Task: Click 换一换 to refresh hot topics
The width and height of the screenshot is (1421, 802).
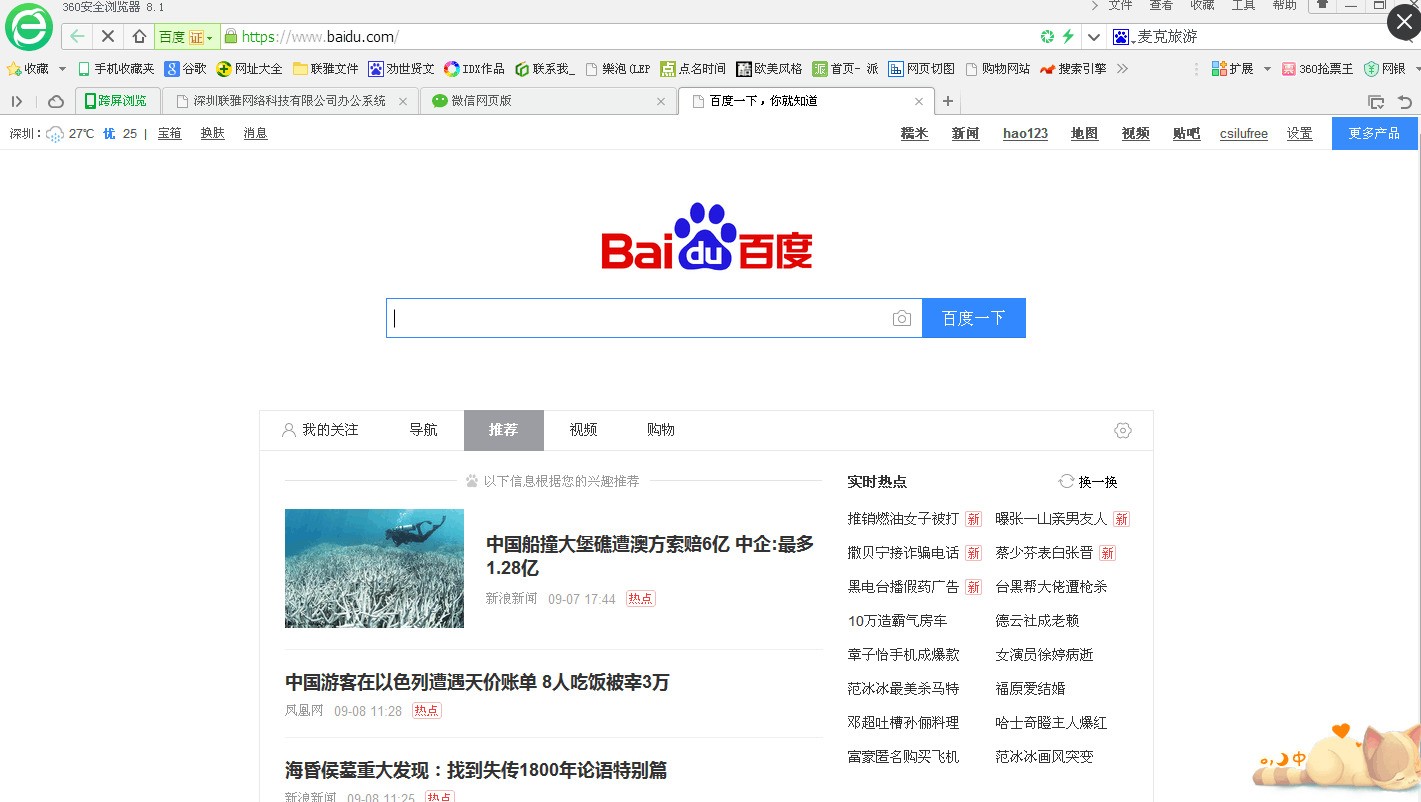Action: [x=1088, y=482]
